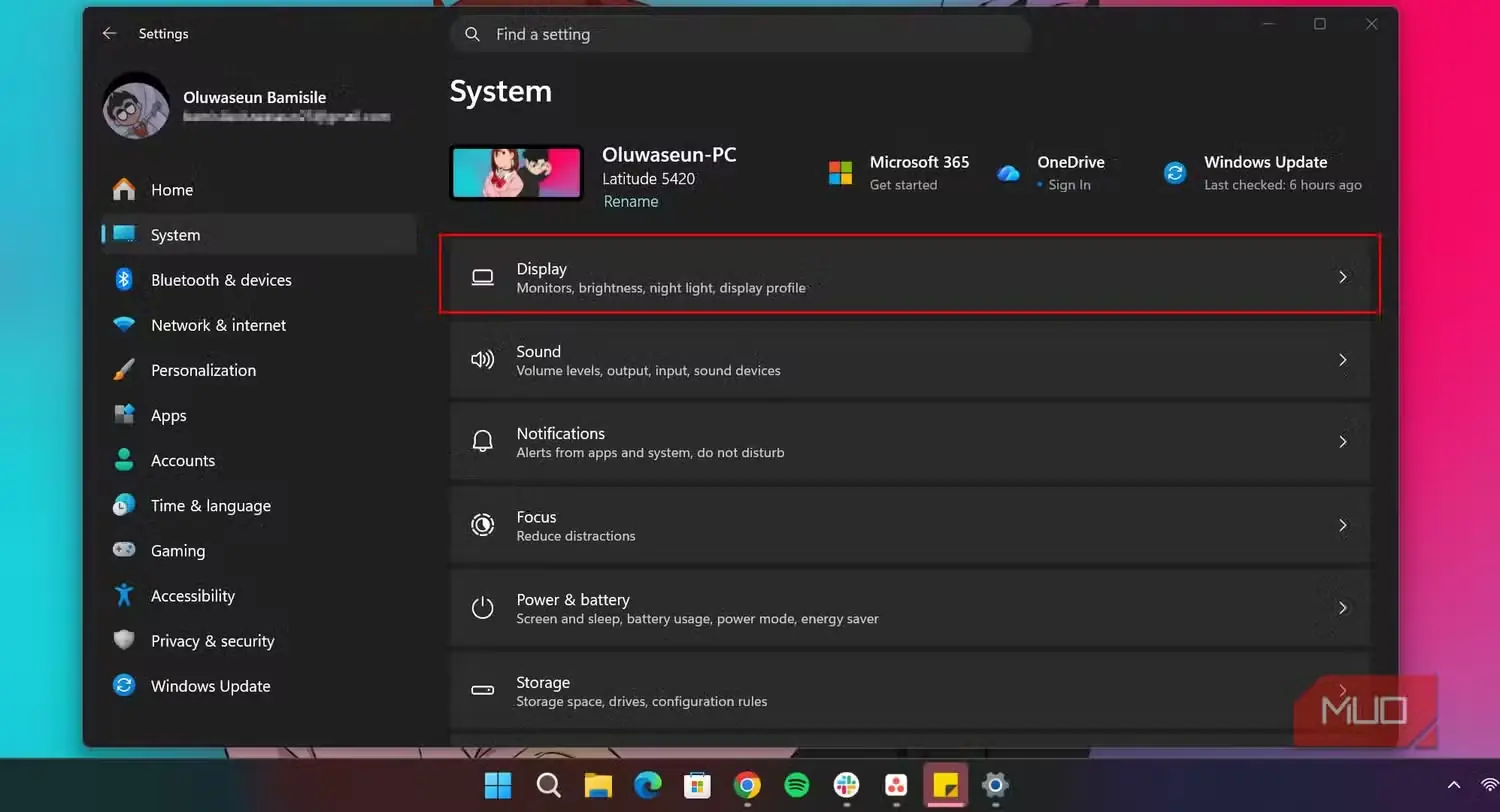Click the OneDrive cloud icon
Screen dimensions: 1500x812
1008,173
